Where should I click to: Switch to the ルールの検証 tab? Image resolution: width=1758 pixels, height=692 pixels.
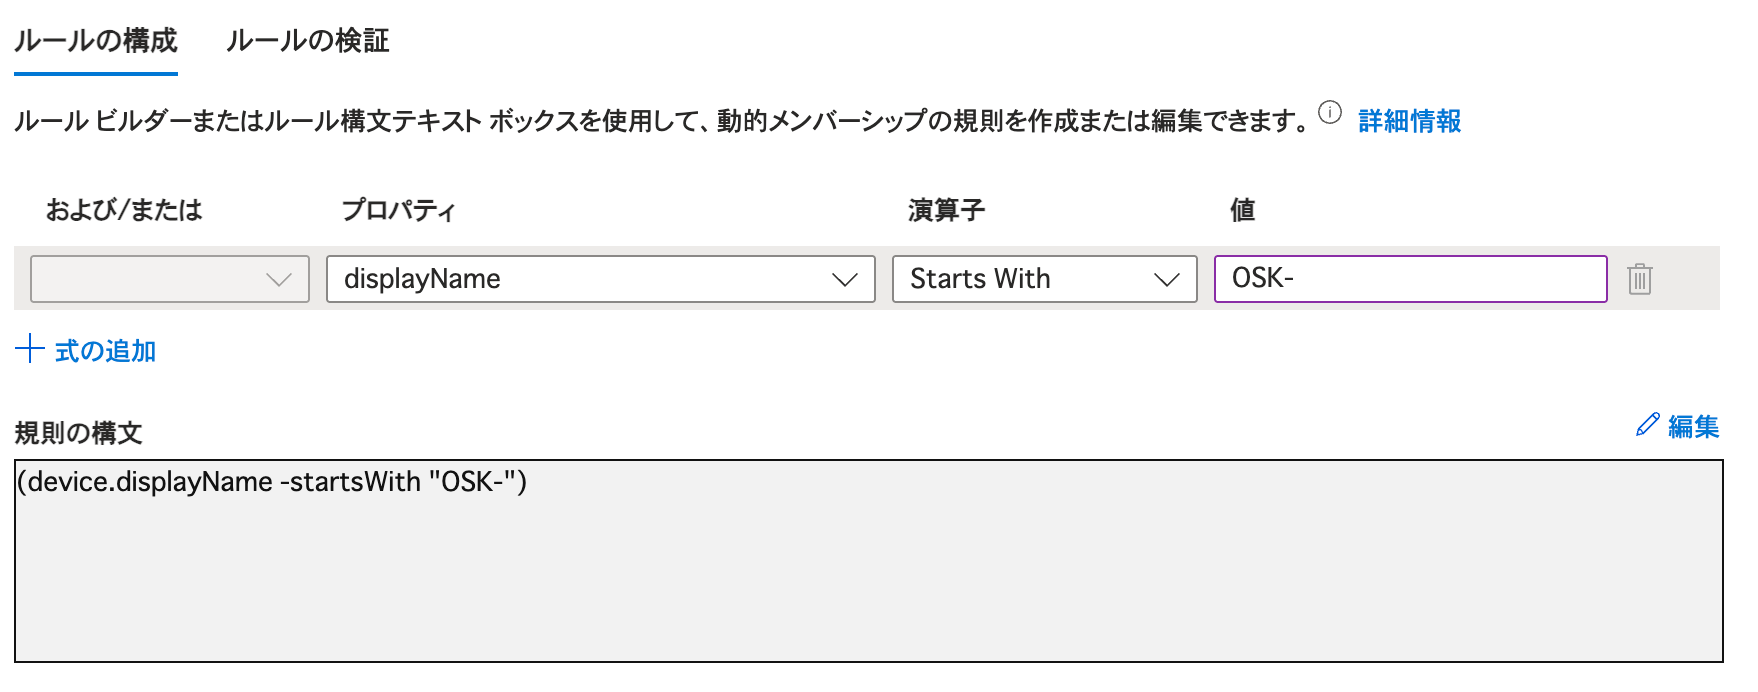tap(307, 41)
